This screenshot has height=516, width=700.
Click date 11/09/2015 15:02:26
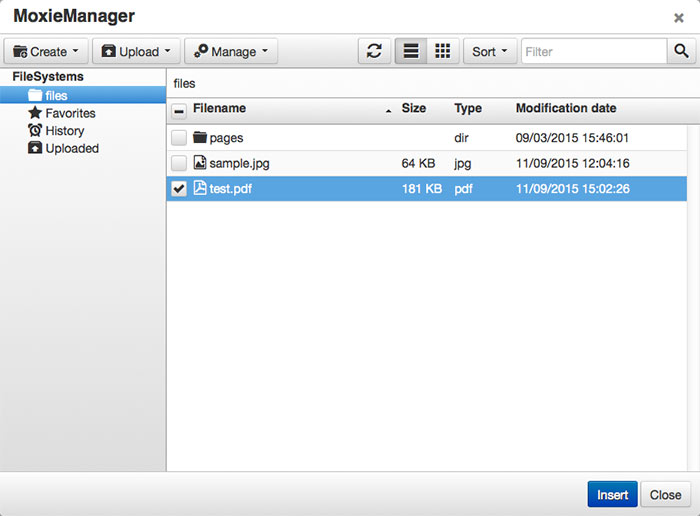coord(572,188)
